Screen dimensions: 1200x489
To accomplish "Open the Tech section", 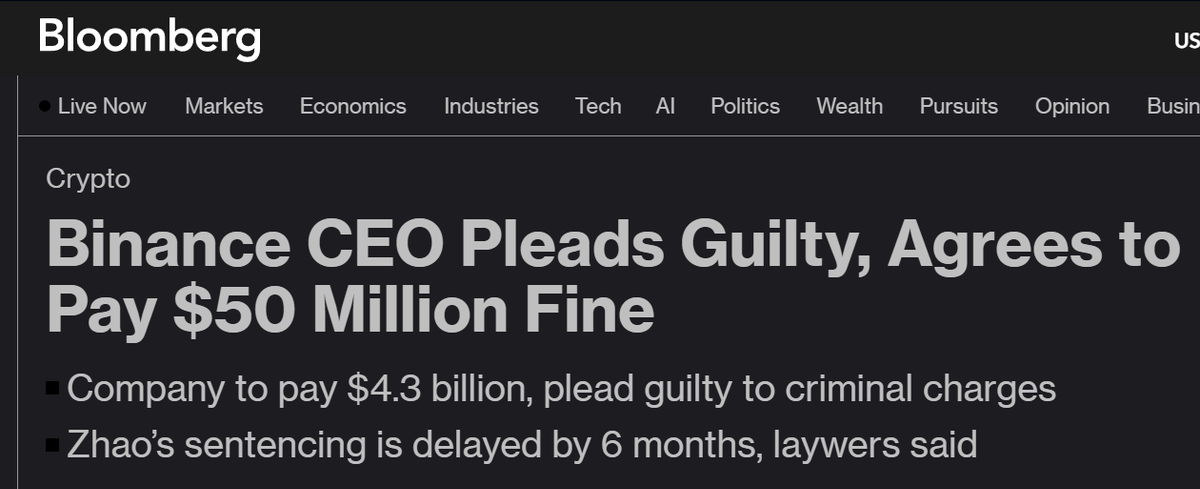I will [598, 106].
